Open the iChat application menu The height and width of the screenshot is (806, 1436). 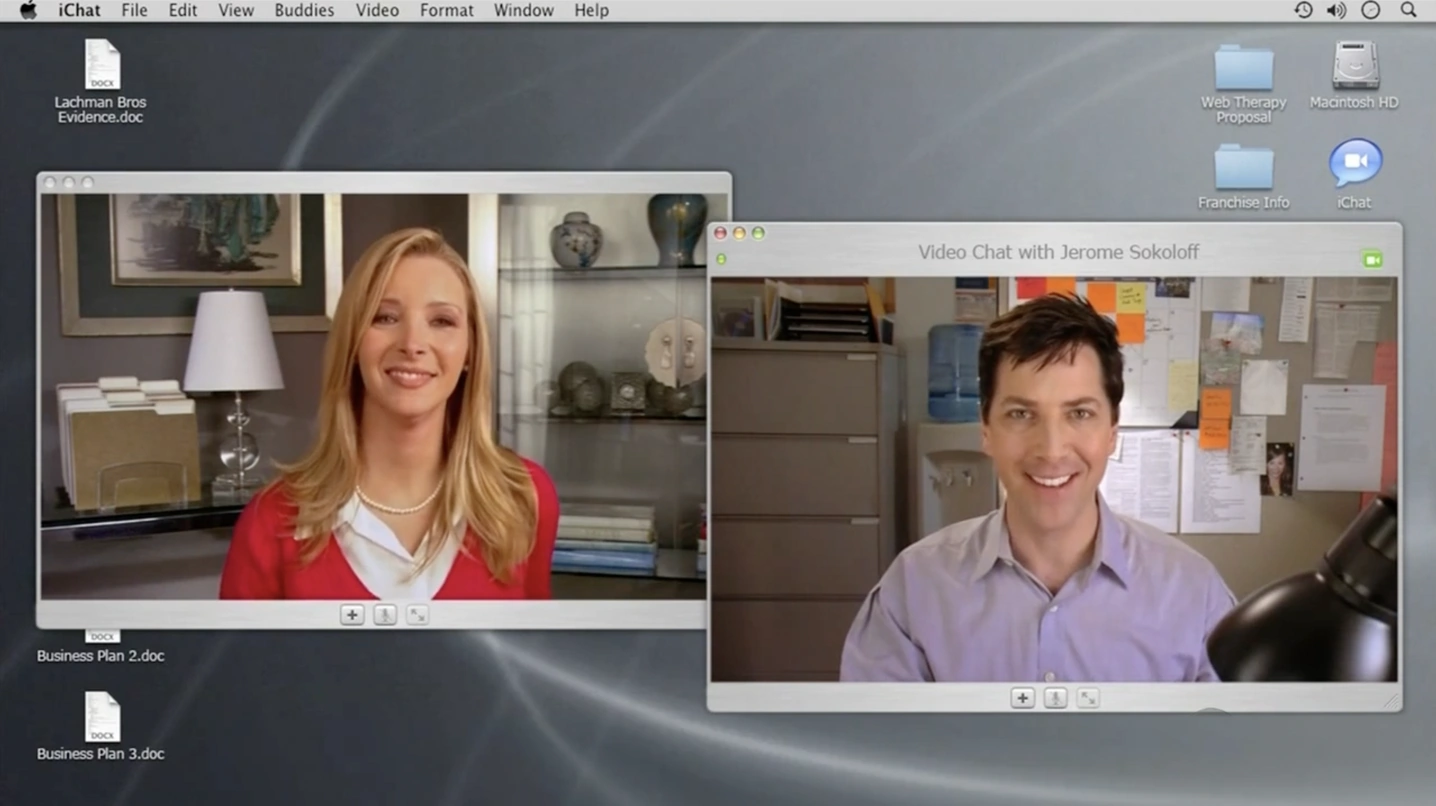point(79,10)
